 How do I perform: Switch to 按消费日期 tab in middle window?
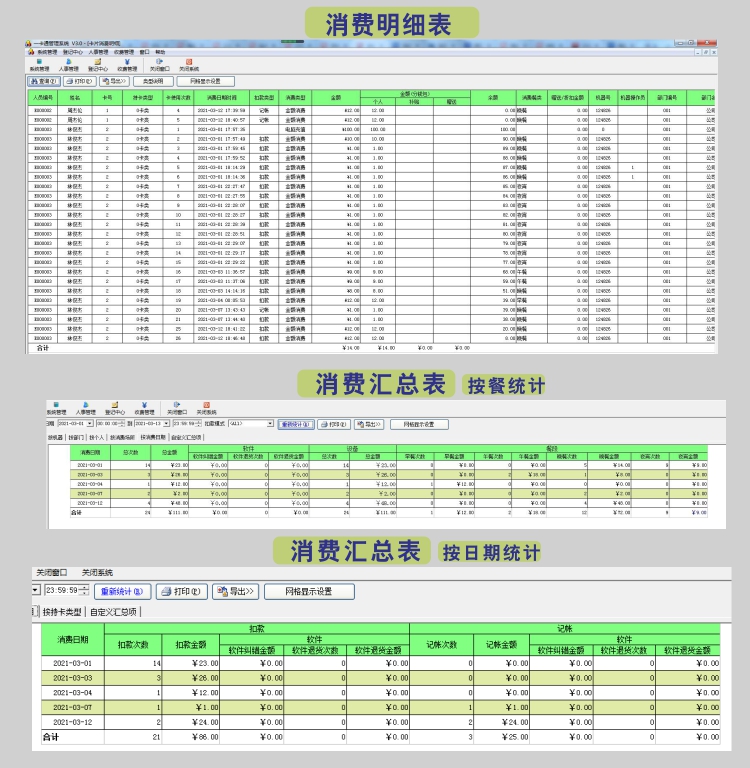point(154,437)
